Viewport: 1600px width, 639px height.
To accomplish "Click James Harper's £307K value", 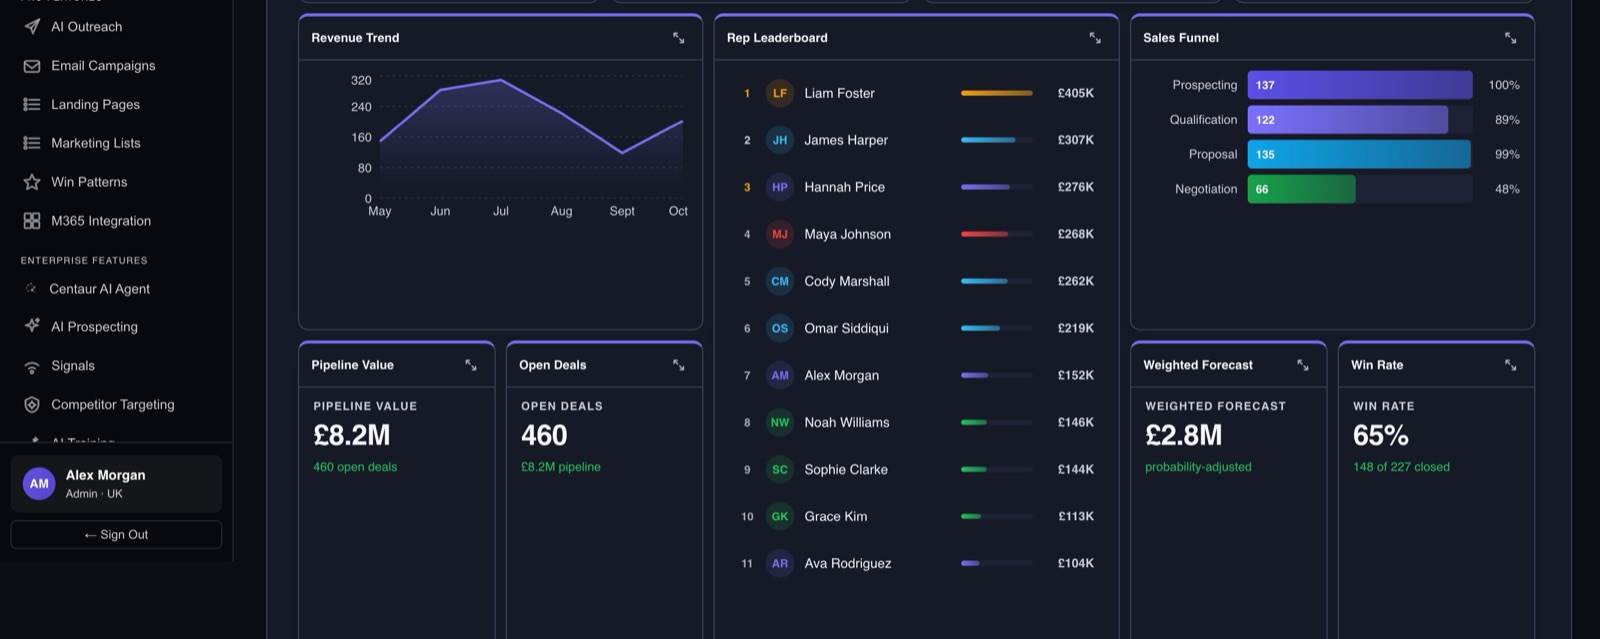I will [x=1076, y=140].
